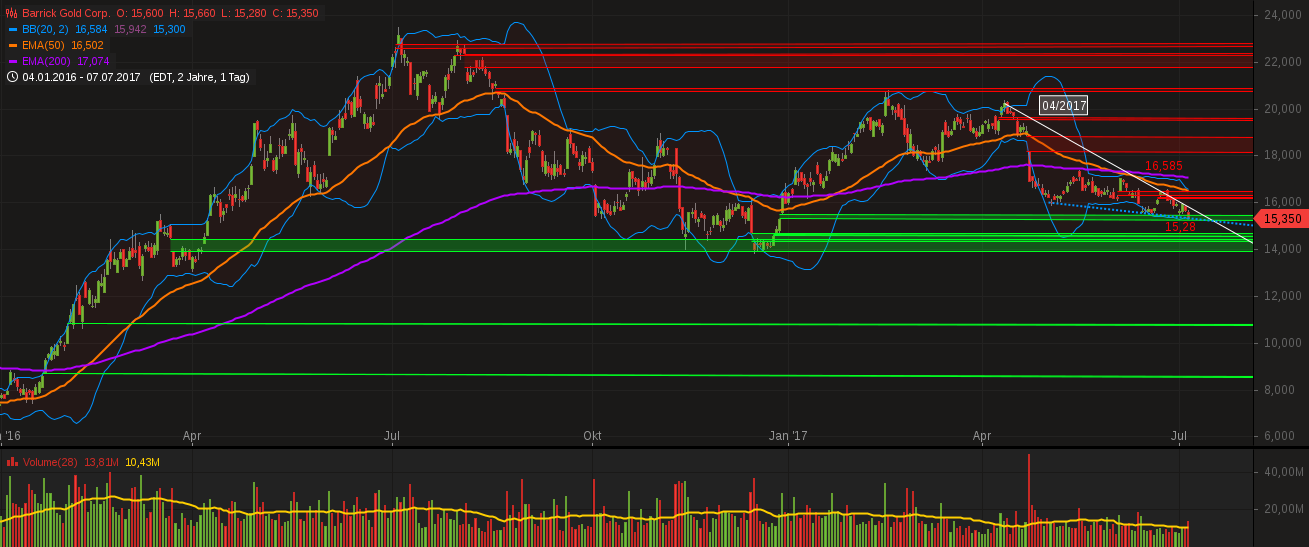The height and width of the screenshot is (547, 1309).
Task: Click the BB middle band value 15,942
Action: [131, 30]
